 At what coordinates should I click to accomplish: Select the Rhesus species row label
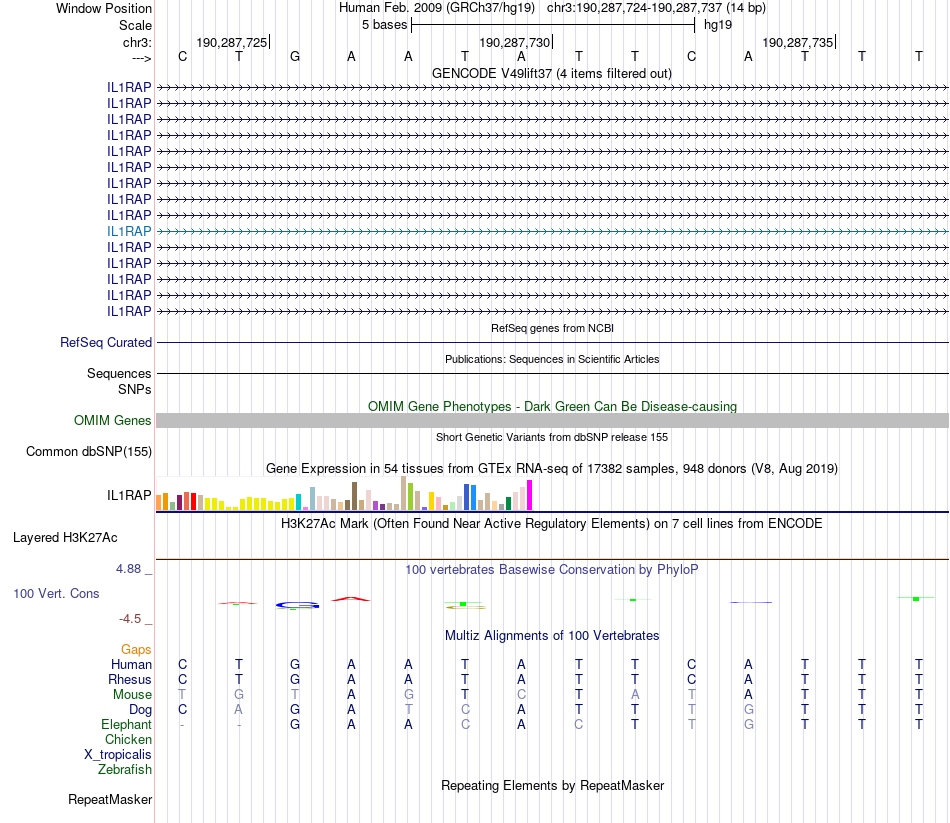(130, 679)
